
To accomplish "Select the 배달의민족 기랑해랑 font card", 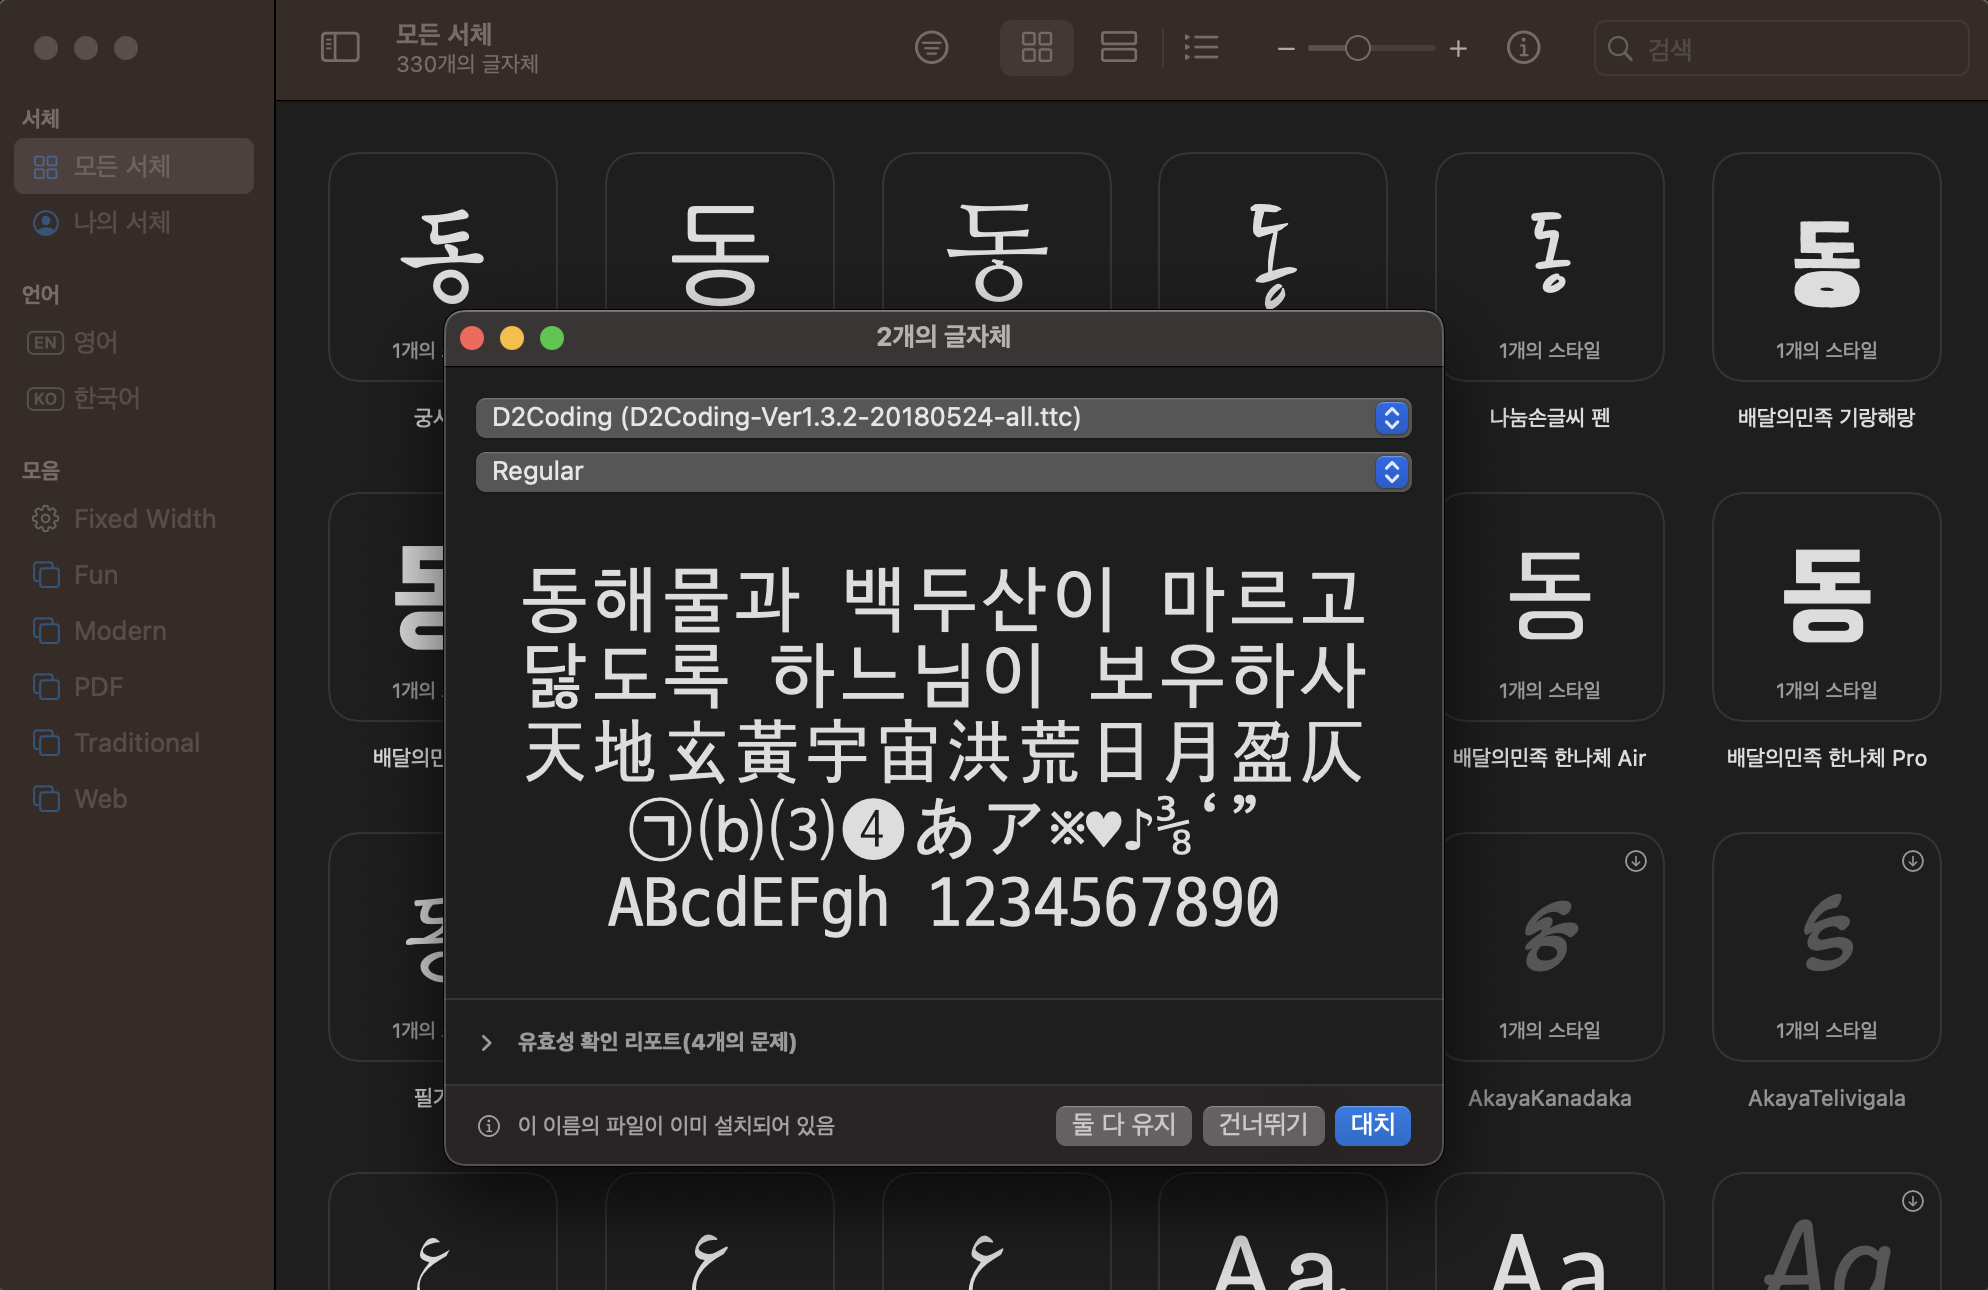I will tap(1826, 267).
